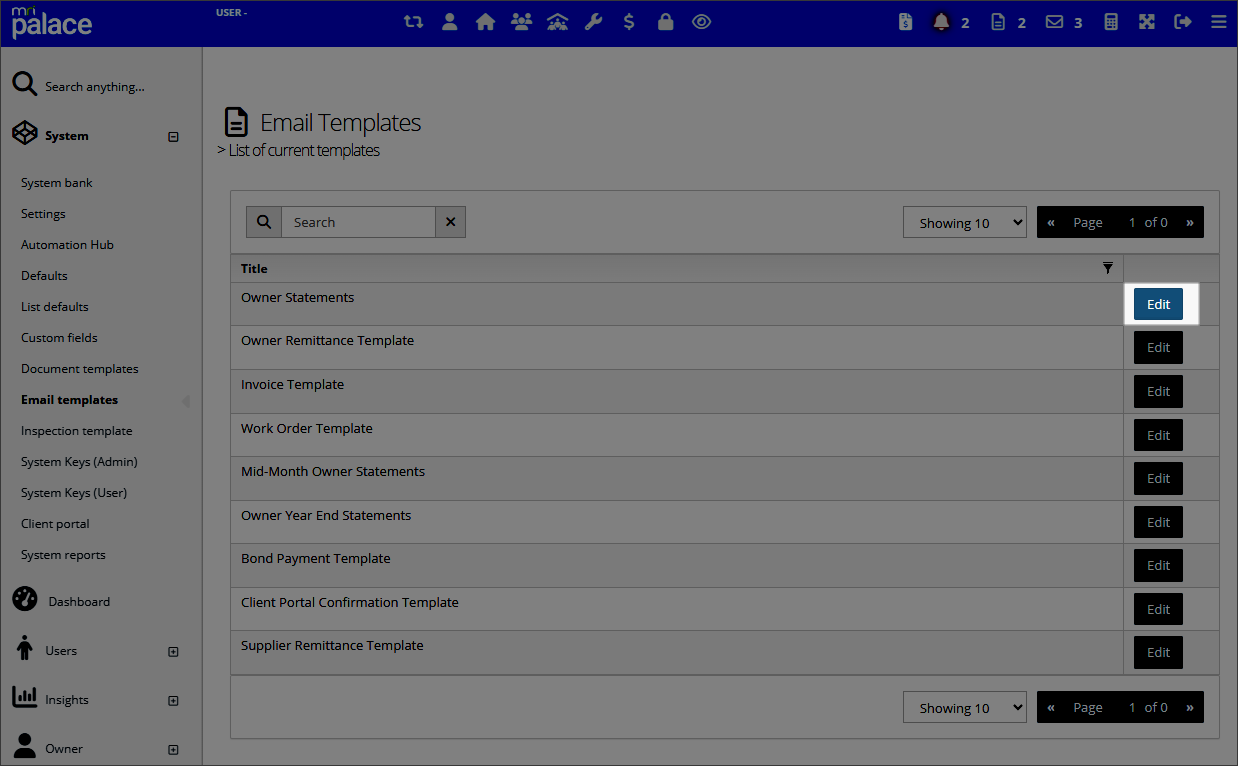Open the hamburger menu icon
The height and width of the screenshot is (766, 1238).
coord(1218,22)
